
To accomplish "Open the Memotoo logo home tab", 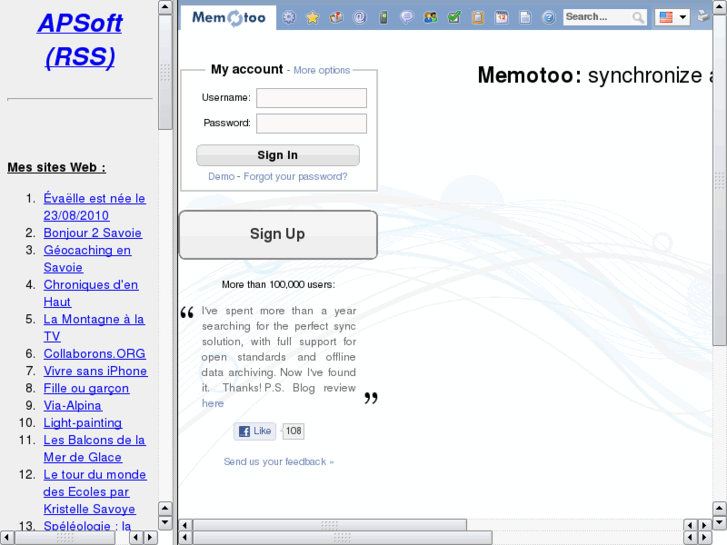I will pos(228,18).
